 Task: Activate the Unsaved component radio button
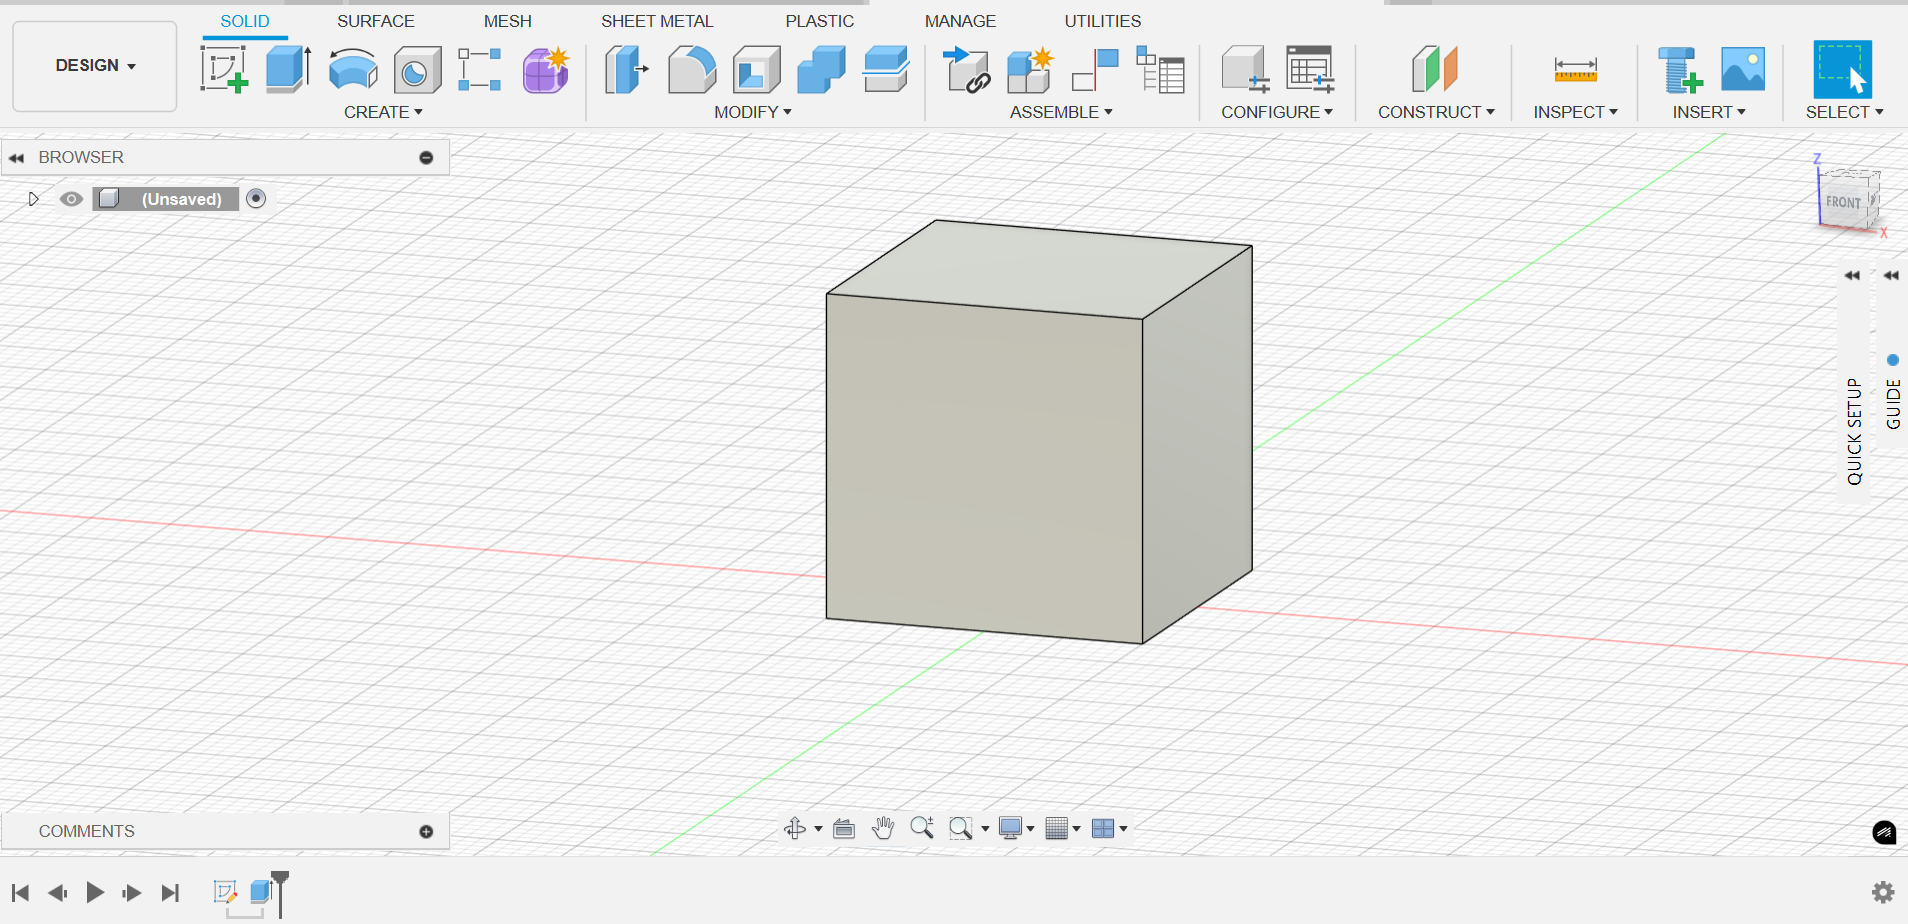(x=256, y=198)
